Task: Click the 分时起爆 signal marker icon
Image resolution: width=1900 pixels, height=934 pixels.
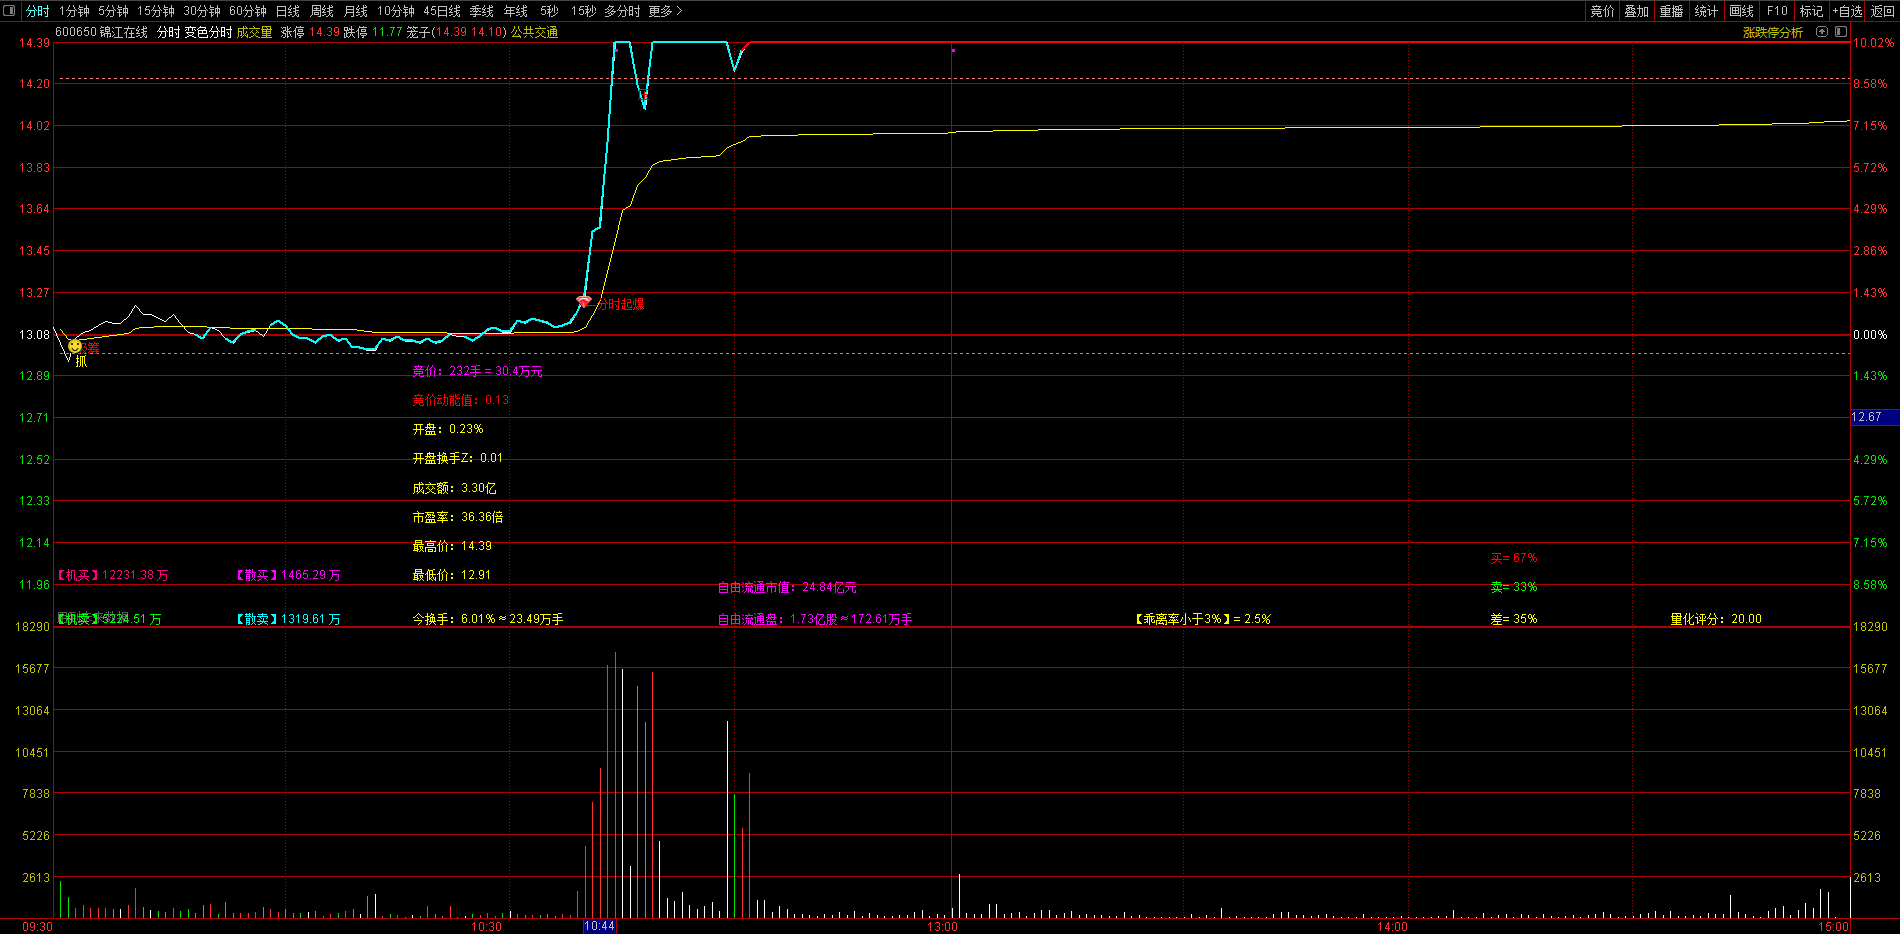Action: point(584,300)
